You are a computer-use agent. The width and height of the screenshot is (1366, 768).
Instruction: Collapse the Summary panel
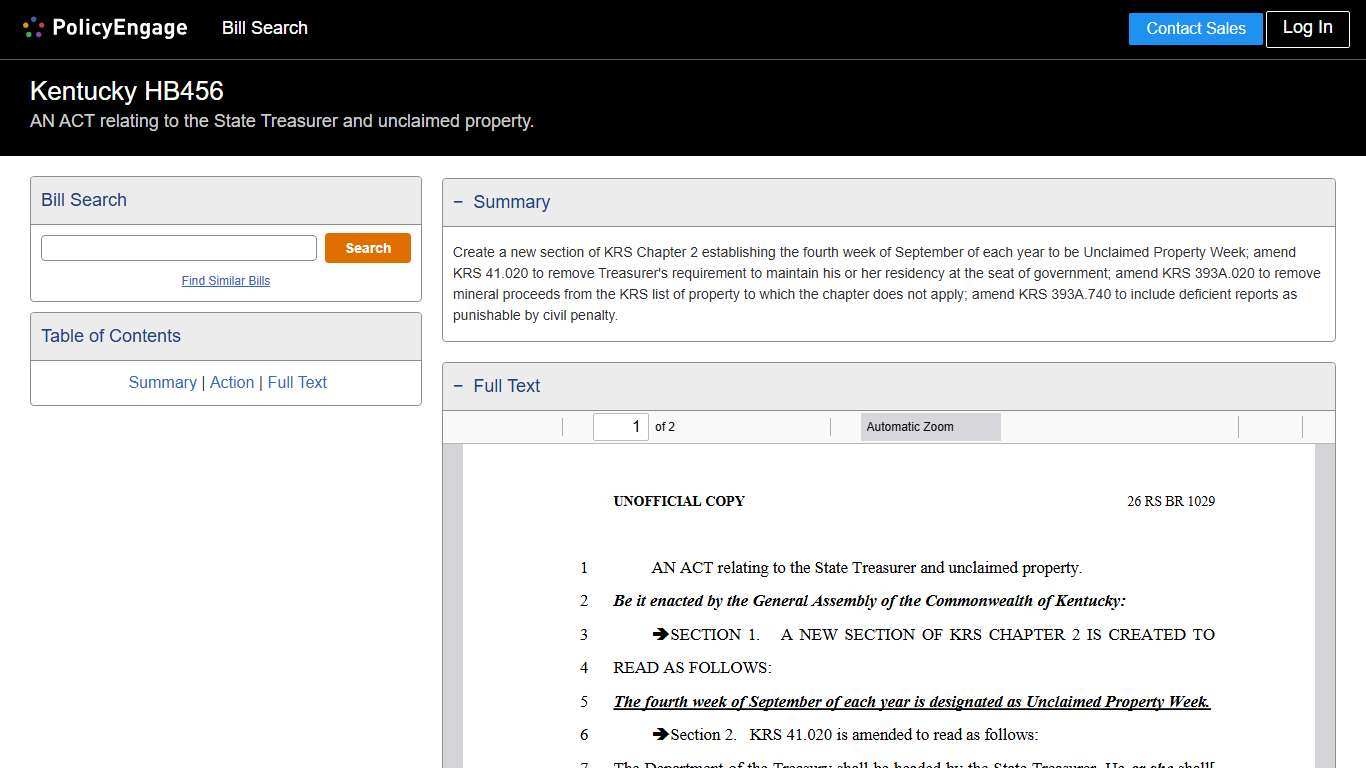458,201
